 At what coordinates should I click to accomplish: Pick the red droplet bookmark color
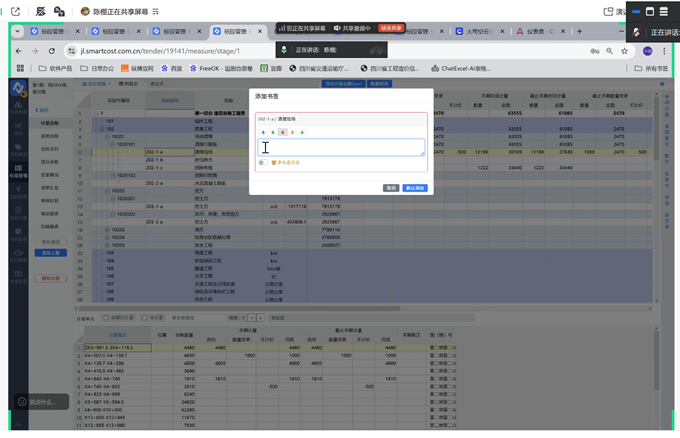(x=283, y=132)
